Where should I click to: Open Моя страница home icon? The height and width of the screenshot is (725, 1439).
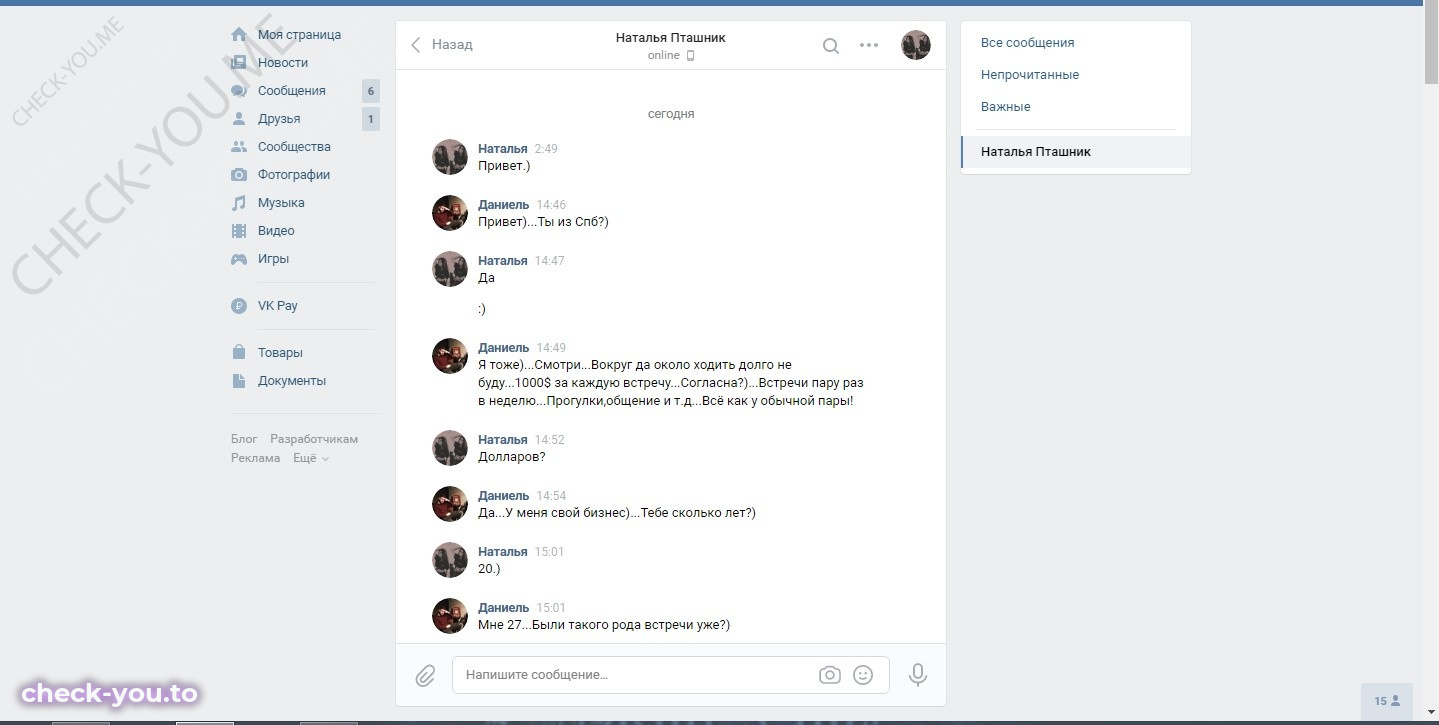pyautogui.click(x=239, y=35)
